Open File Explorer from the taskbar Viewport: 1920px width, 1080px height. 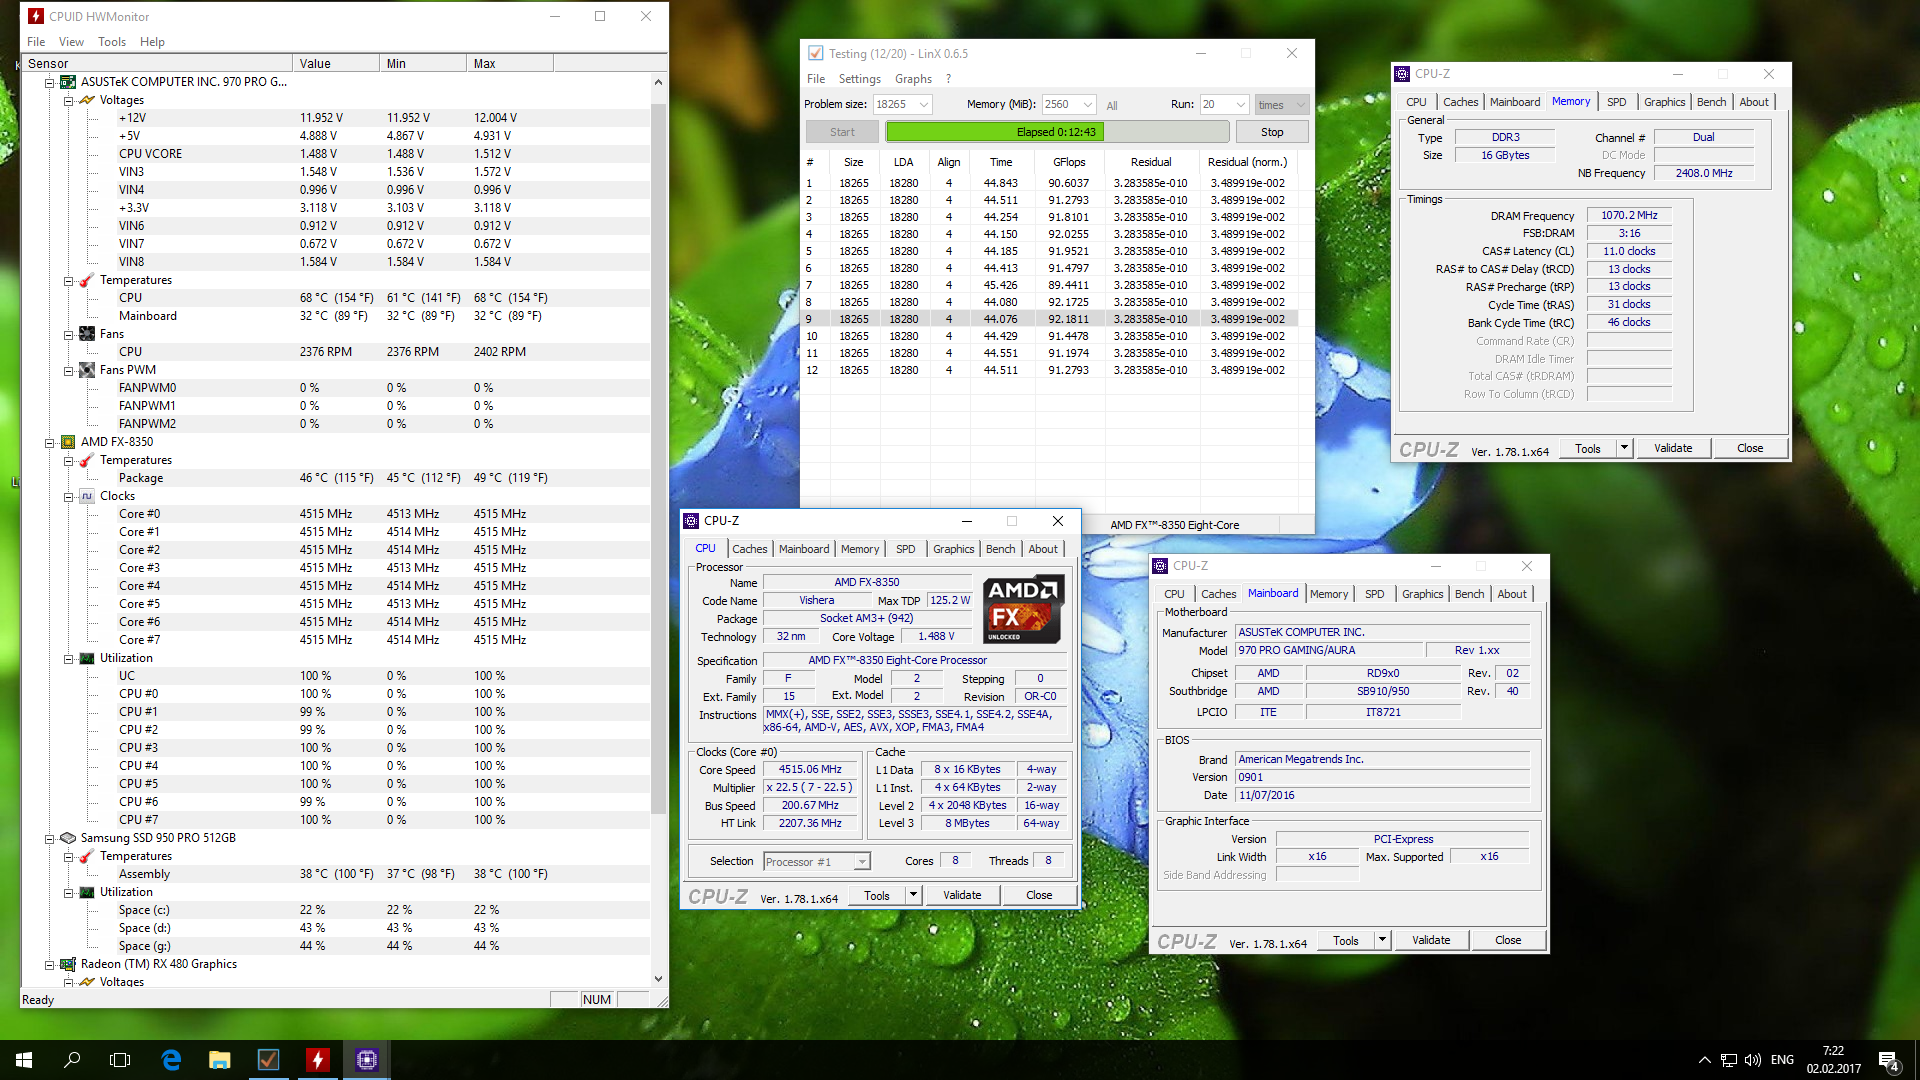(219, 1060)
